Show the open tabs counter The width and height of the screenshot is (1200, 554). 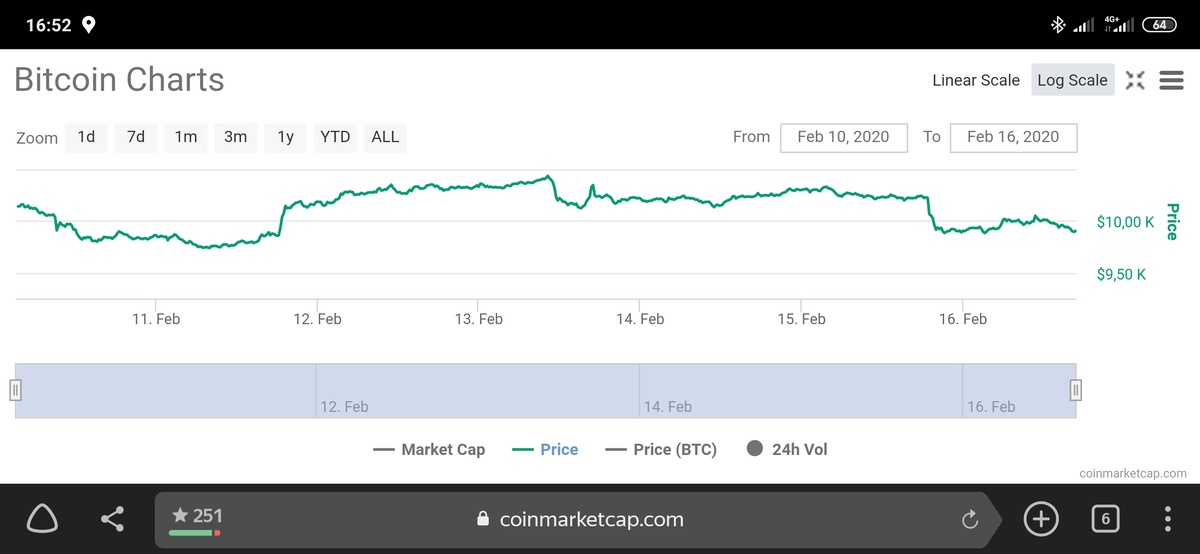[x=1105, y=519]
